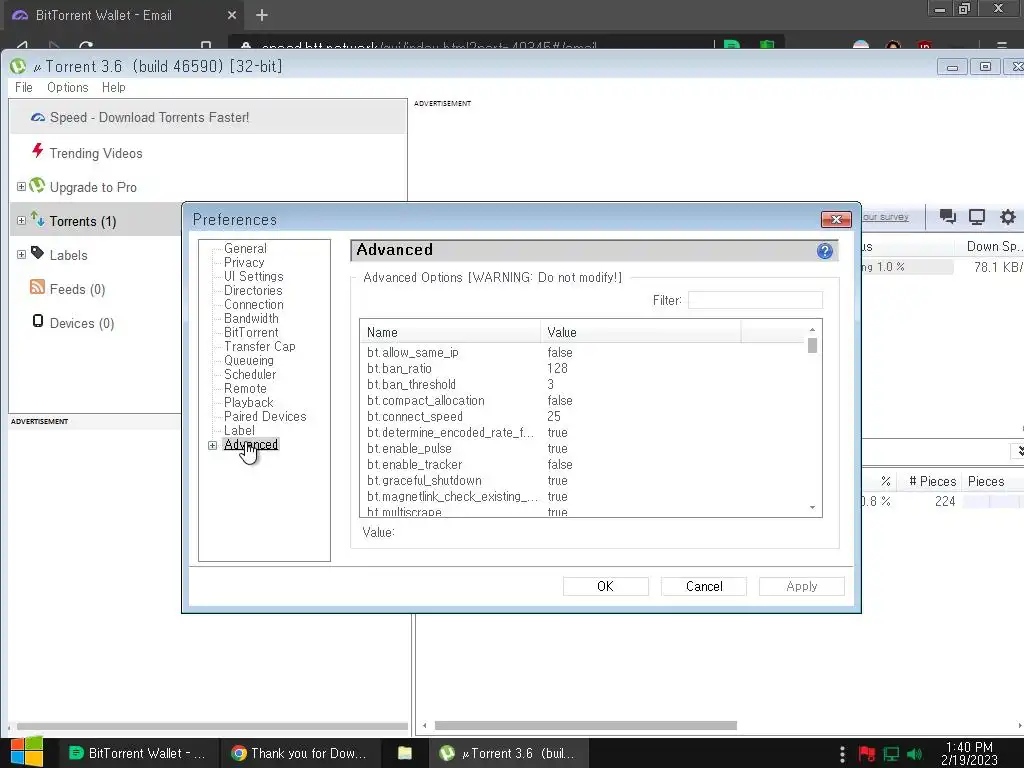The height and width of the screenshot is (768, 1024).
Task: Open Windows Start button
Action: tap(27, 752)
